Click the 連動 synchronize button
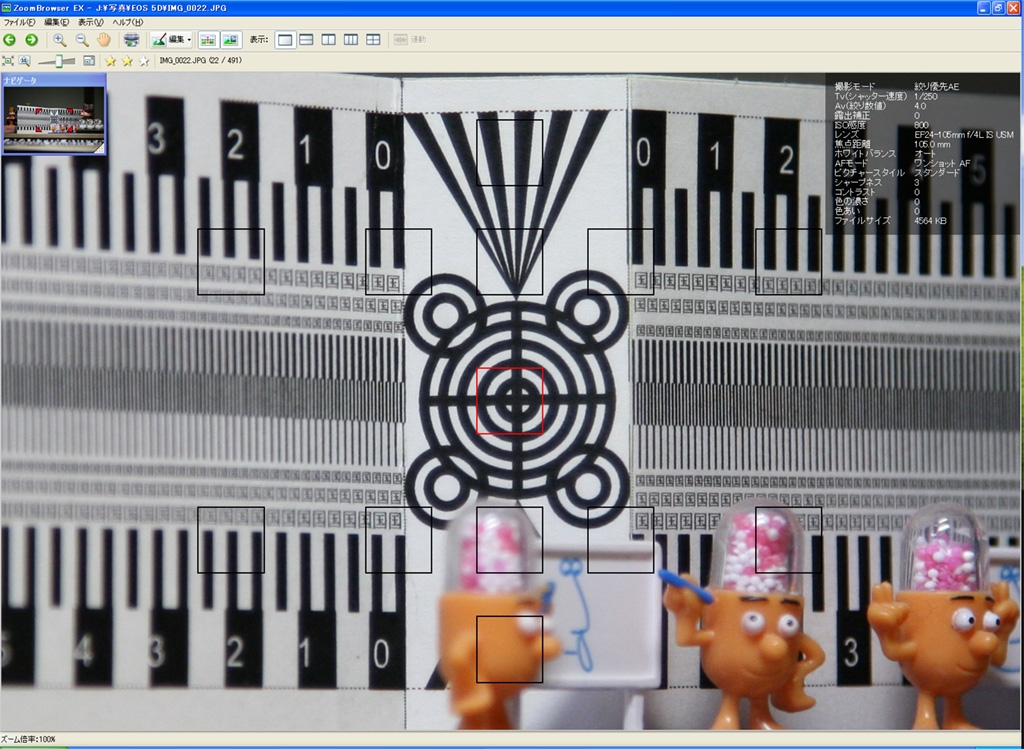The width and height of the screenshot is (1024, 749). pyautogui.click(x=410, y=40)
